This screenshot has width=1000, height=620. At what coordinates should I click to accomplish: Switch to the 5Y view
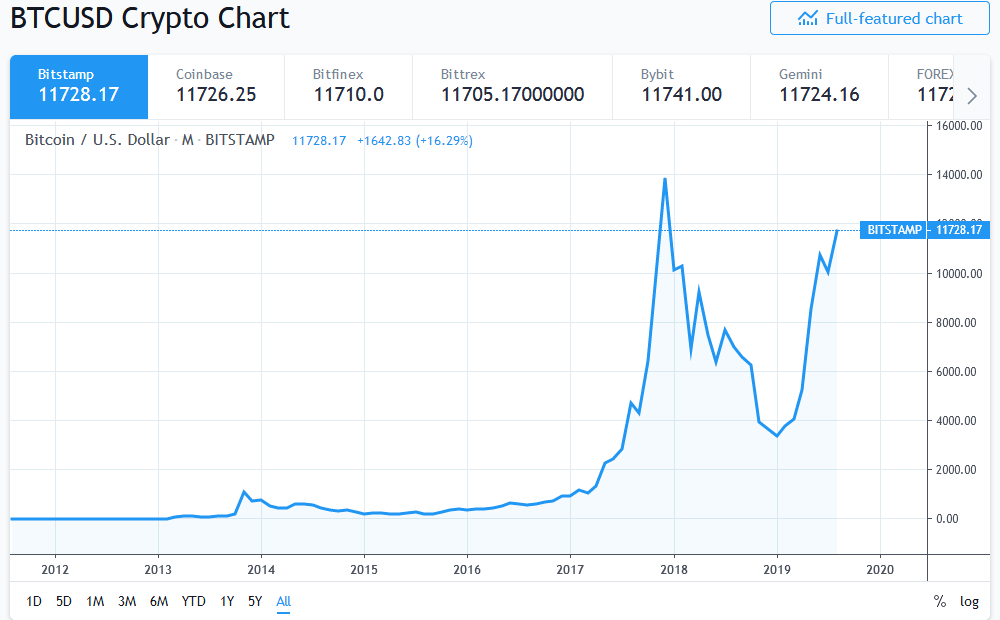click(254, 601)
